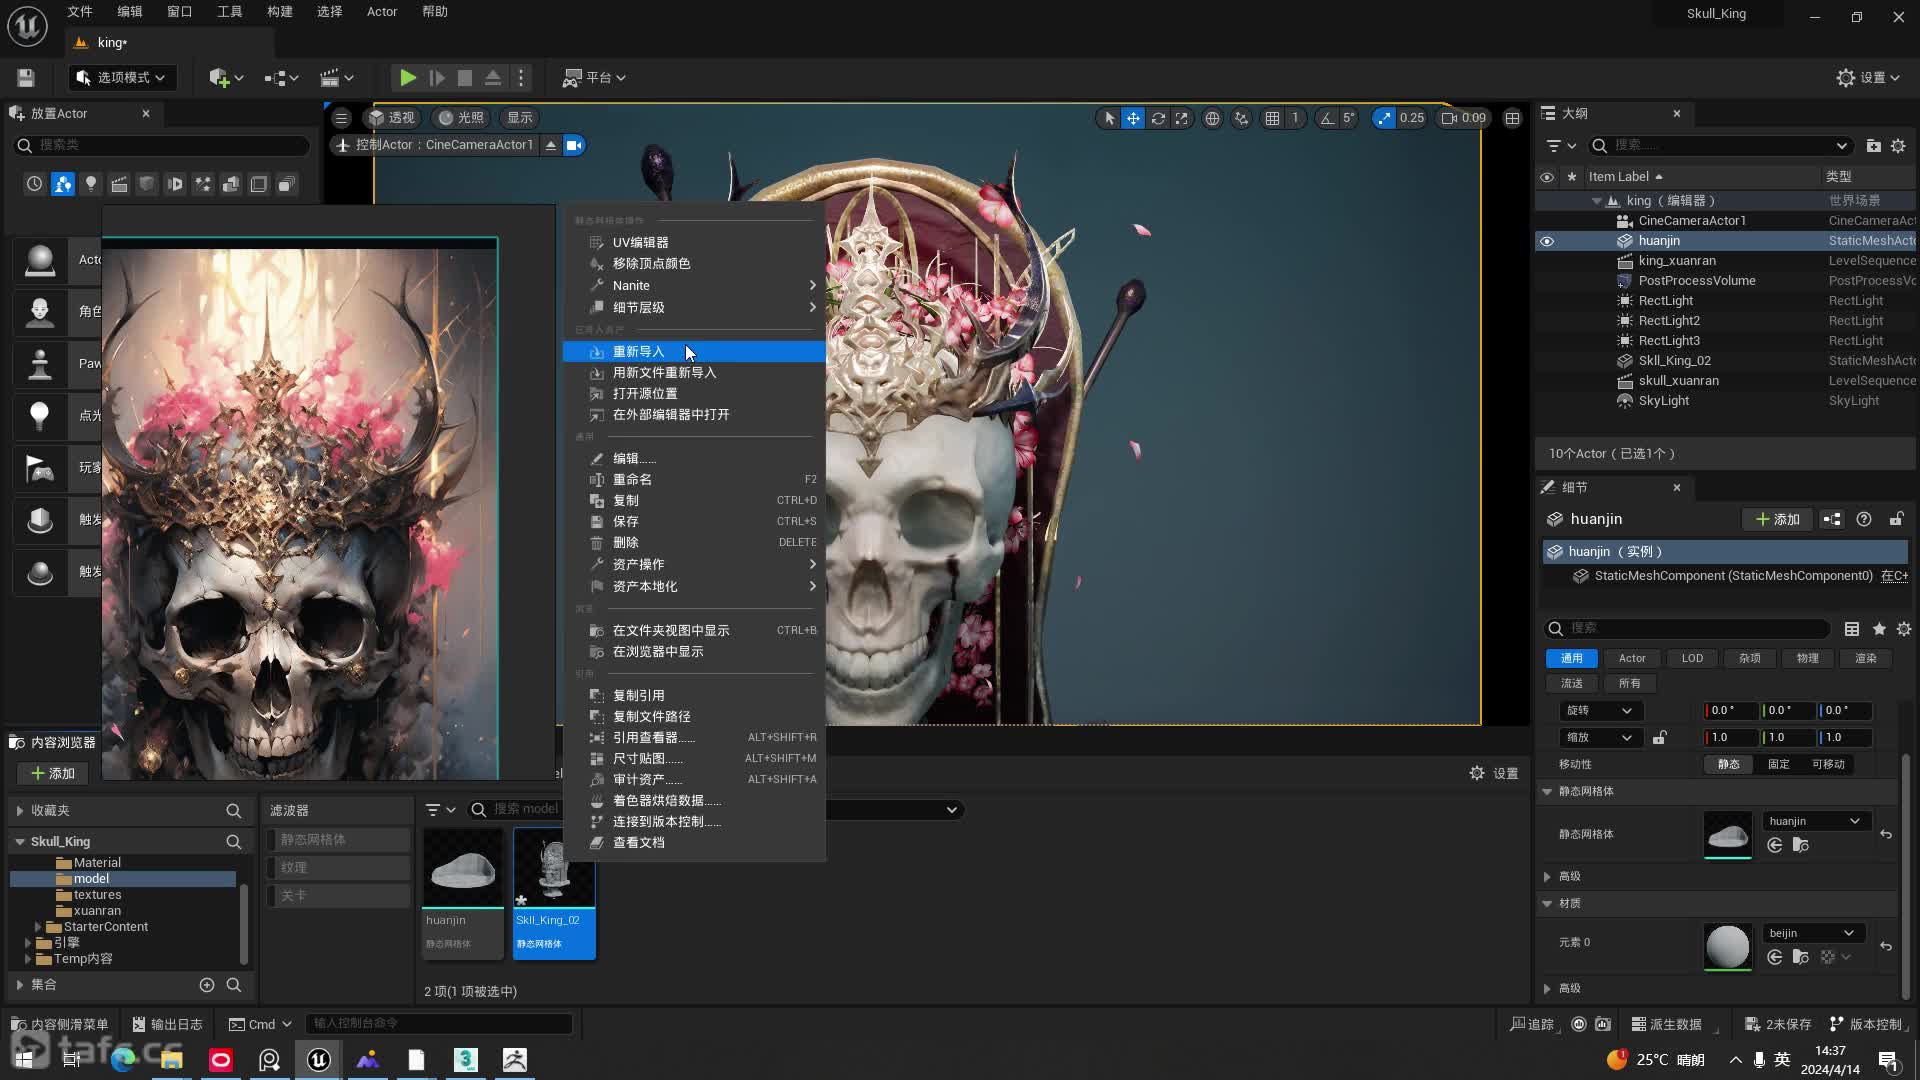The height and width of the screenshot is (1080, 1920).
Task: Open camera speed 0.09 setting
Action: pyautogui.click(x=1463, y=118)
